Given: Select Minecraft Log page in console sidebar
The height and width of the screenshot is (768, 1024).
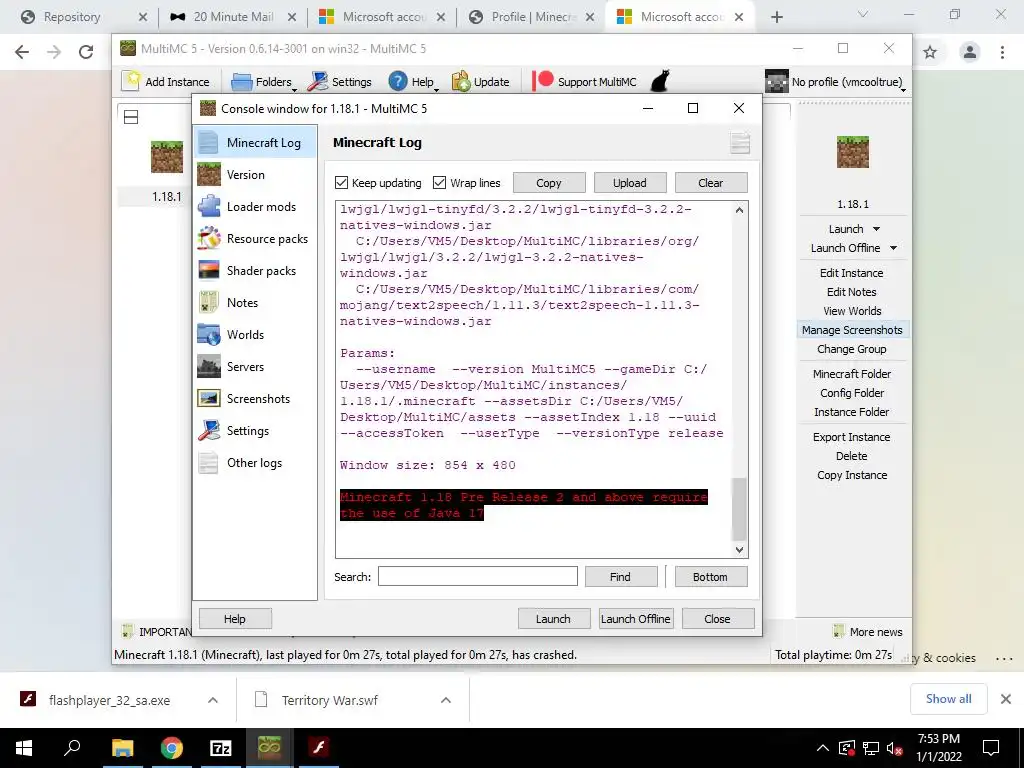Looking at the screenshot, I should tap(255, 142).
